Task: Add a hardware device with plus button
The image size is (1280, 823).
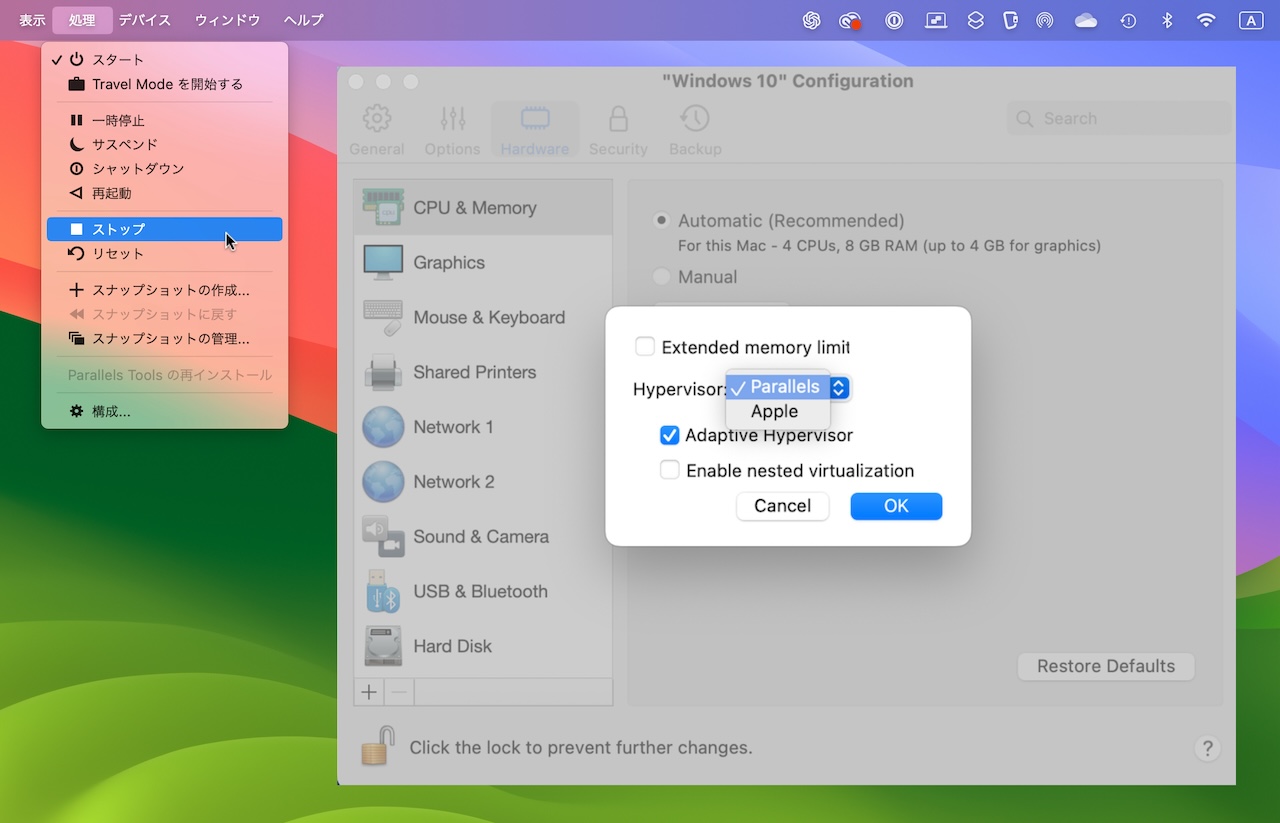Action: click(369, 692)
